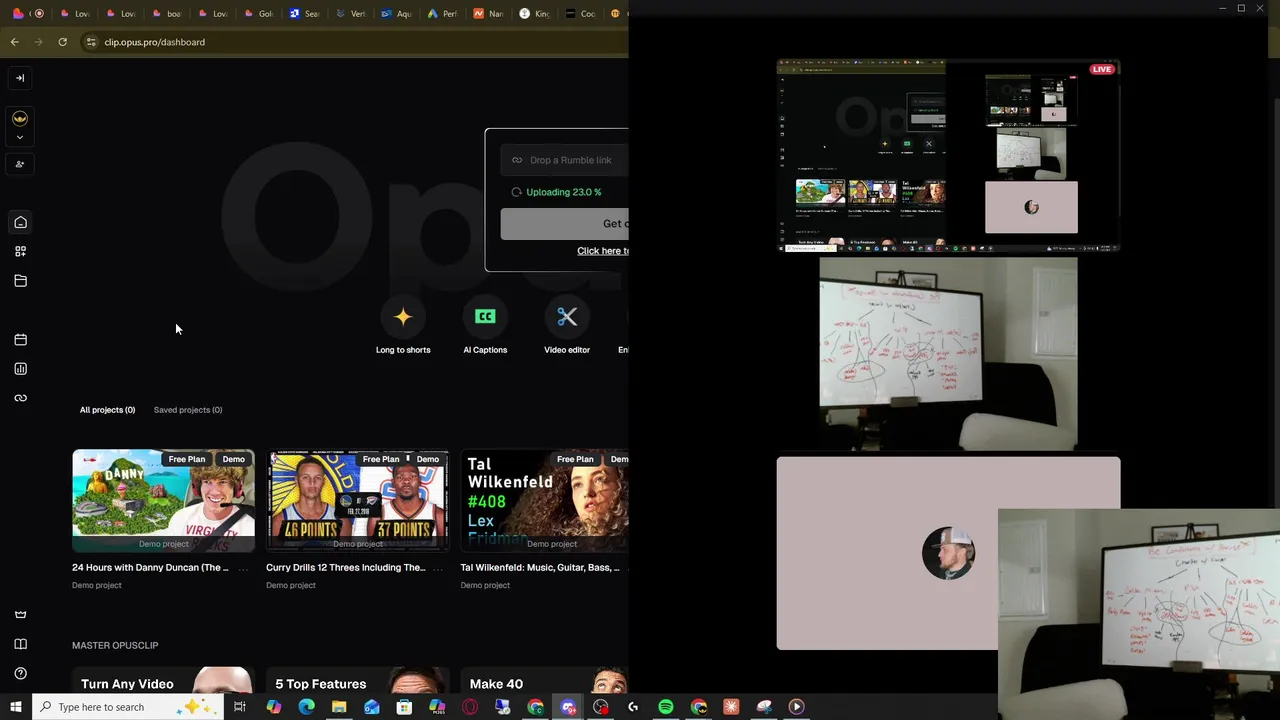Open the apps grid sidebar icon

(20, 251)
